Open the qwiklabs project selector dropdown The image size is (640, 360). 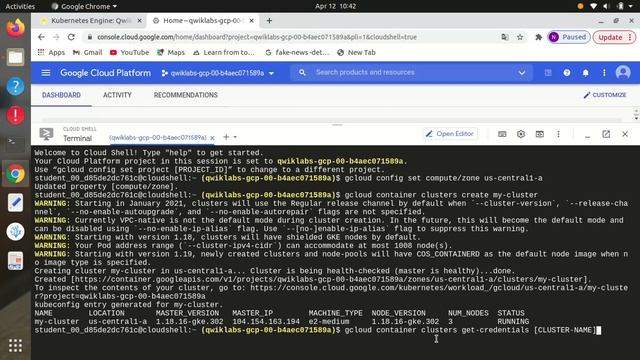(218, 73)
